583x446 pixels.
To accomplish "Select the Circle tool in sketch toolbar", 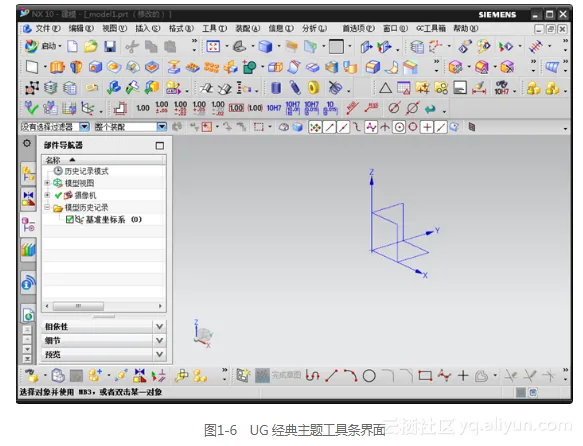I will (x=369, y=376).
